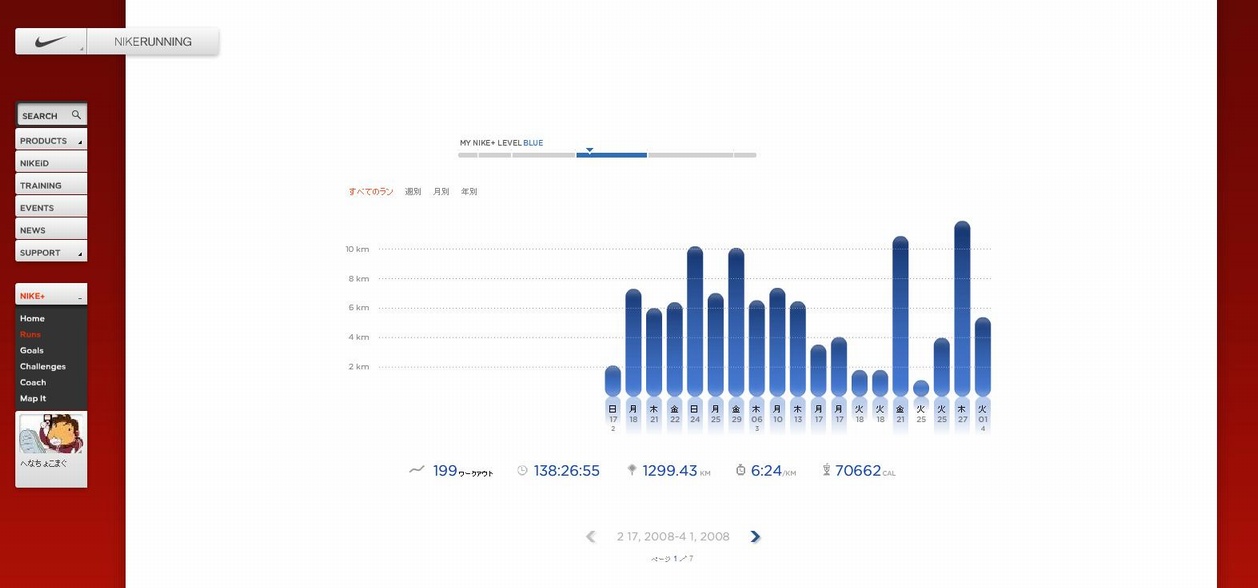The height and width of the screenshot is (588, 1258).
Task: Click the 70662 CAL total
Action: click(x=866, y=470)
